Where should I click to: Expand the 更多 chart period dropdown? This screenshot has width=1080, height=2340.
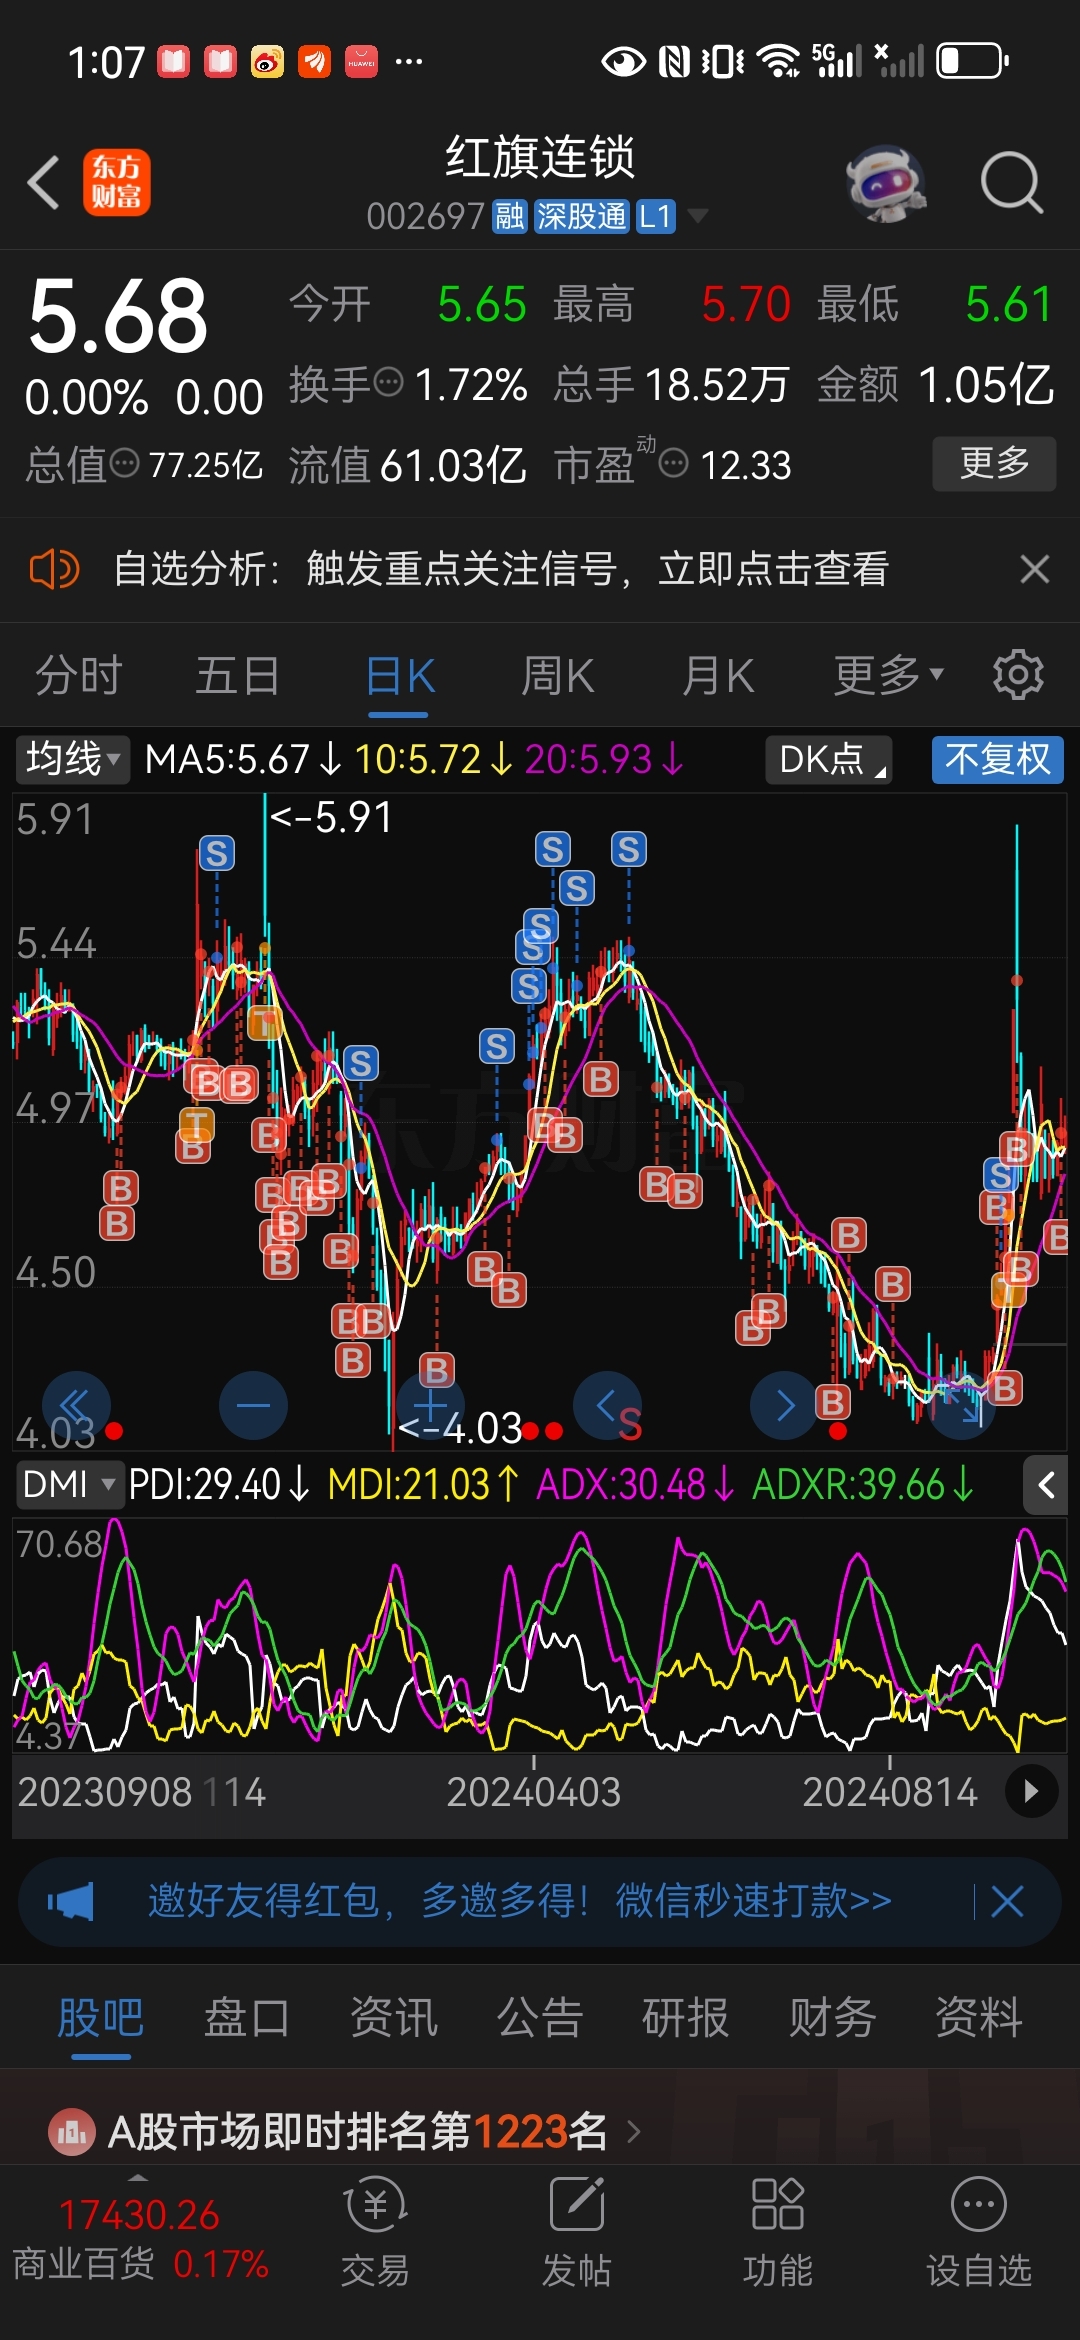point(889,676)
